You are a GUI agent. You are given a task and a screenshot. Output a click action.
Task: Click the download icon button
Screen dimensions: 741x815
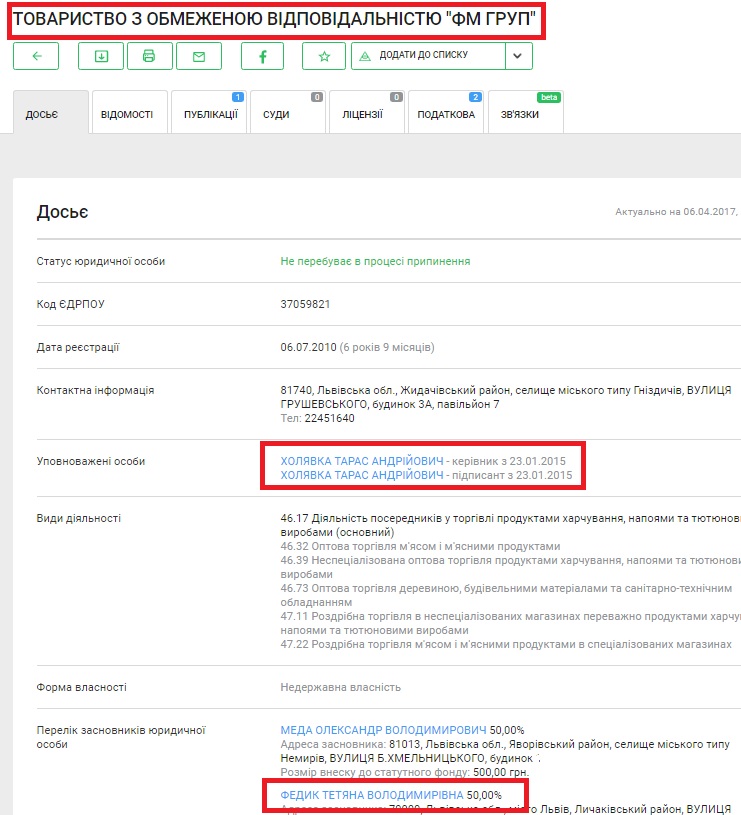(101, 56)
